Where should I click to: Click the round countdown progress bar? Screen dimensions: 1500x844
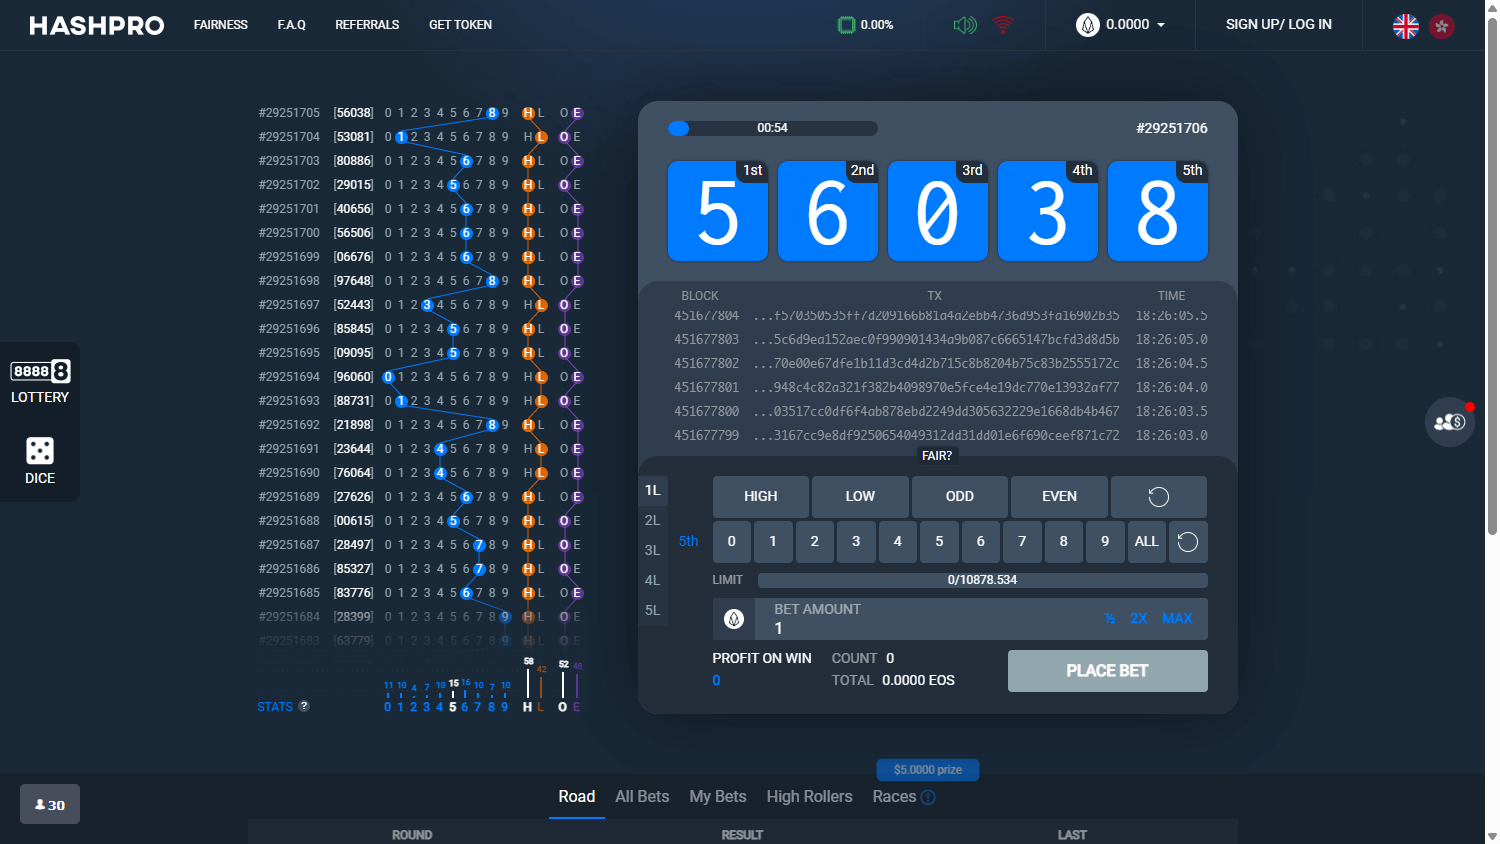point(772,128)
